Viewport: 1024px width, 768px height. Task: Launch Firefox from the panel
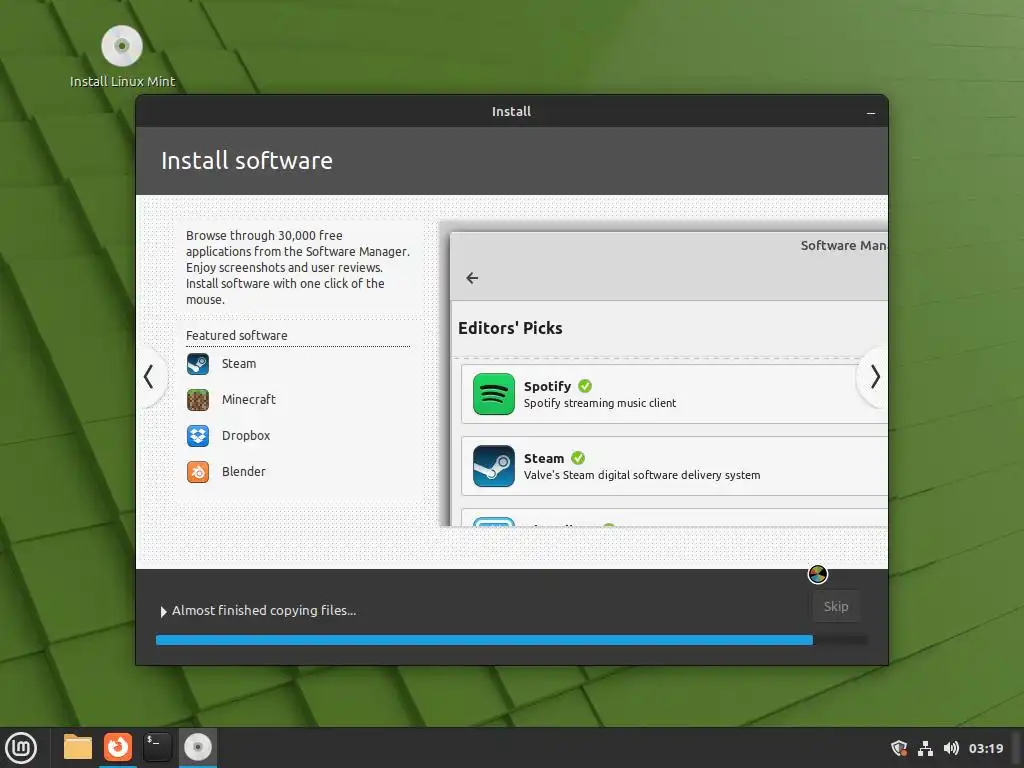[x=118, y=747]
